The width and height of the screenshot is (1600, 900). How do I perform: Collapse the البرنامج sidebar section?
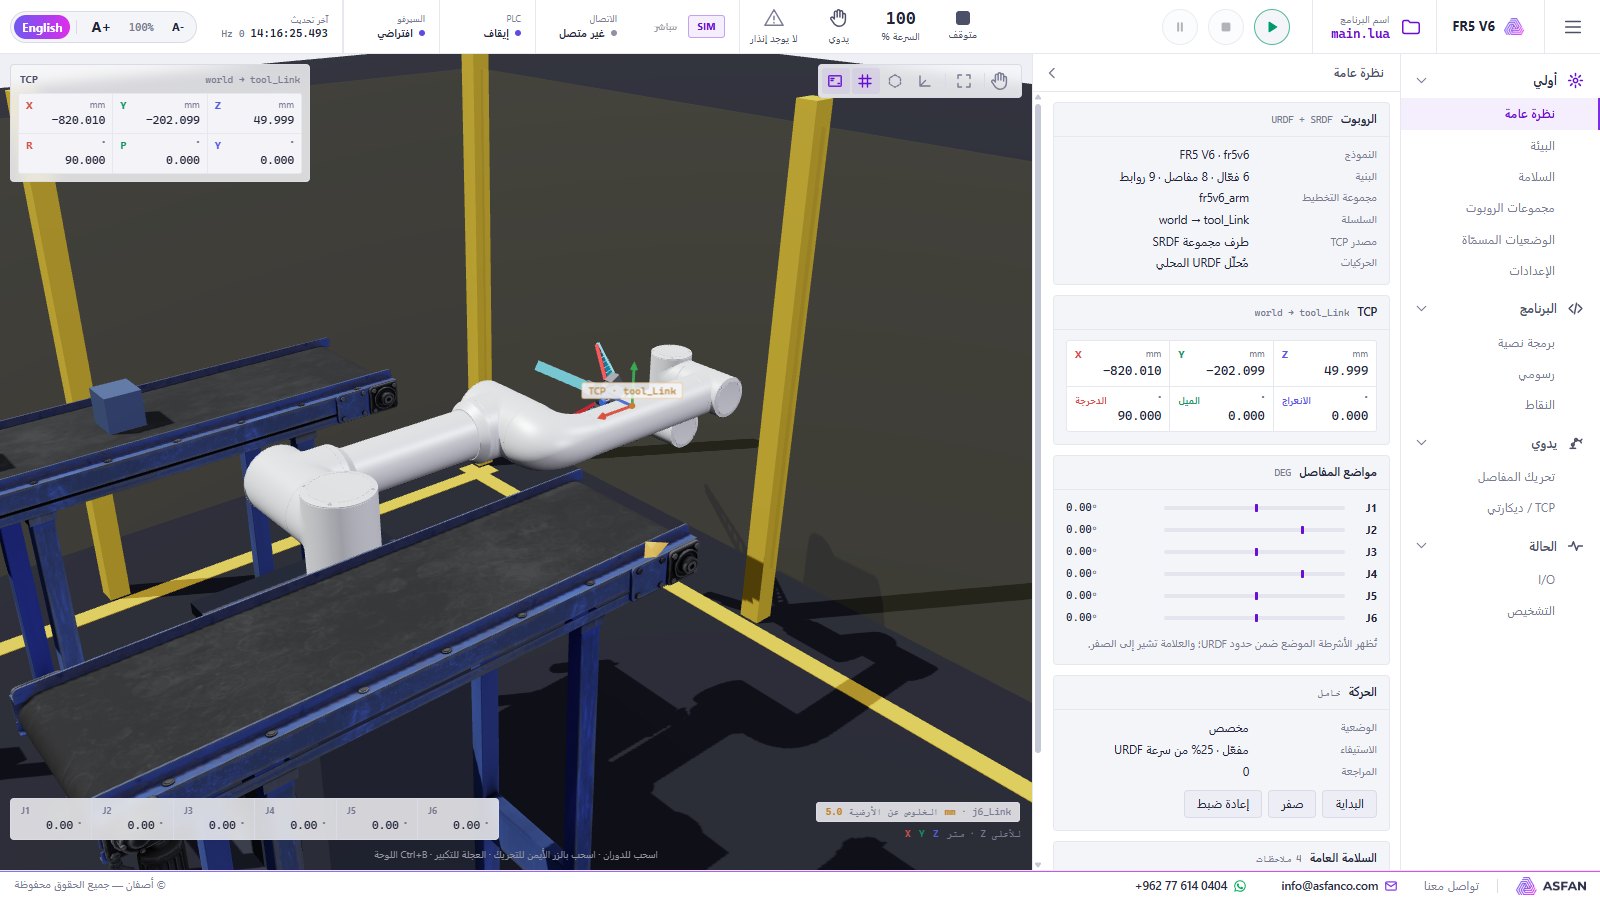pyautogui.click(x=1421, y=309)
